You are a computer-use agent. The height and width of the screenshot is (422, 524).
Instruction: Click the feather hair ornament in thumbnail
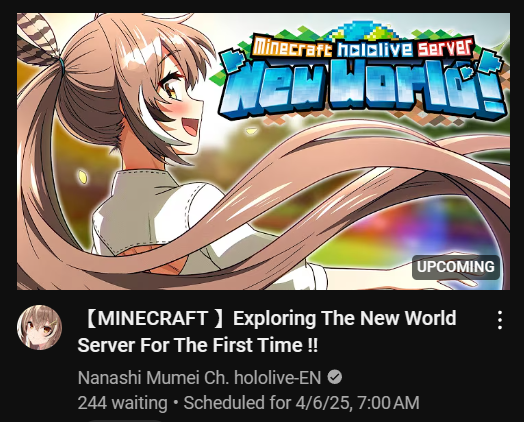[x=37, y=38]
